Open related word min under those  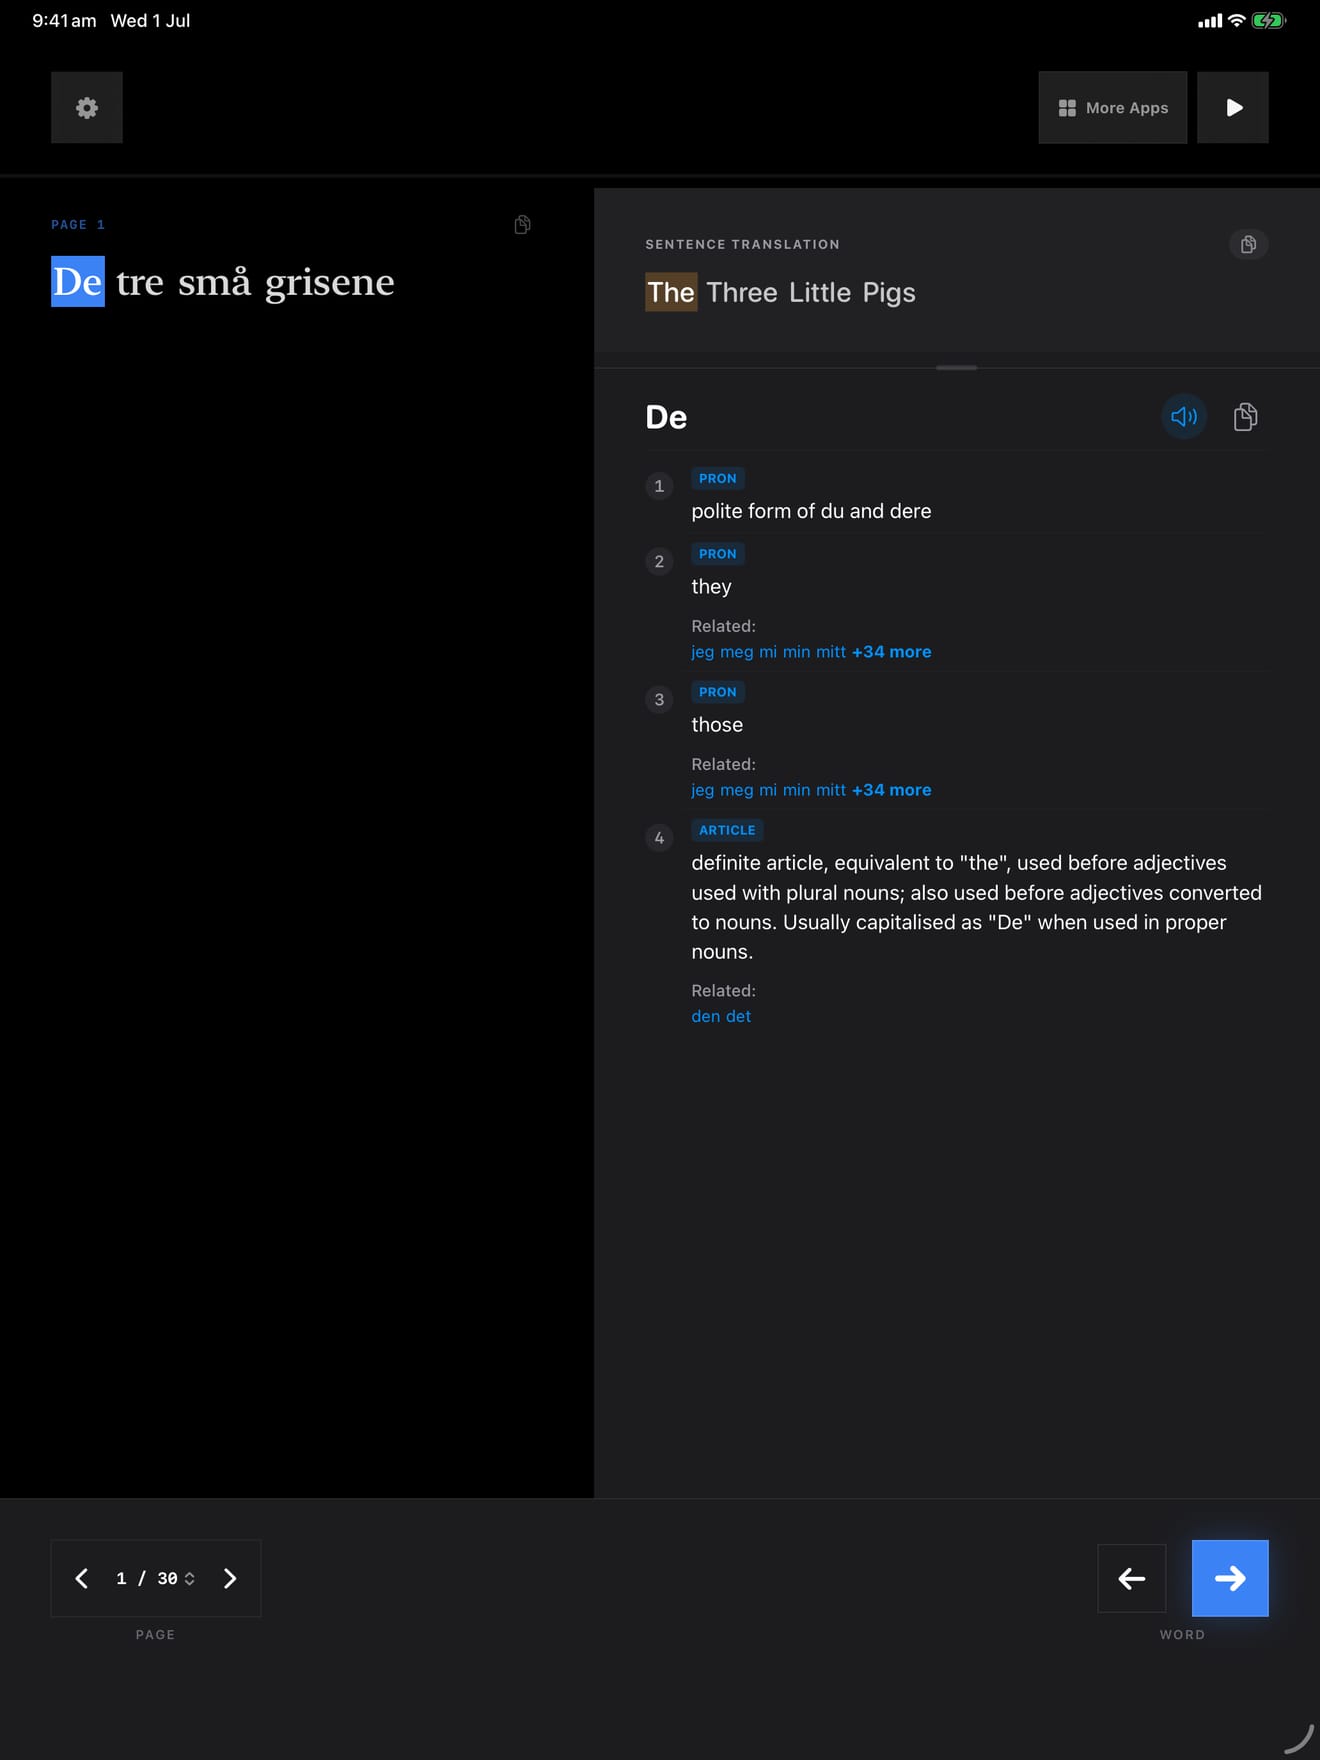pyautogui.click(x=796, y=789)
